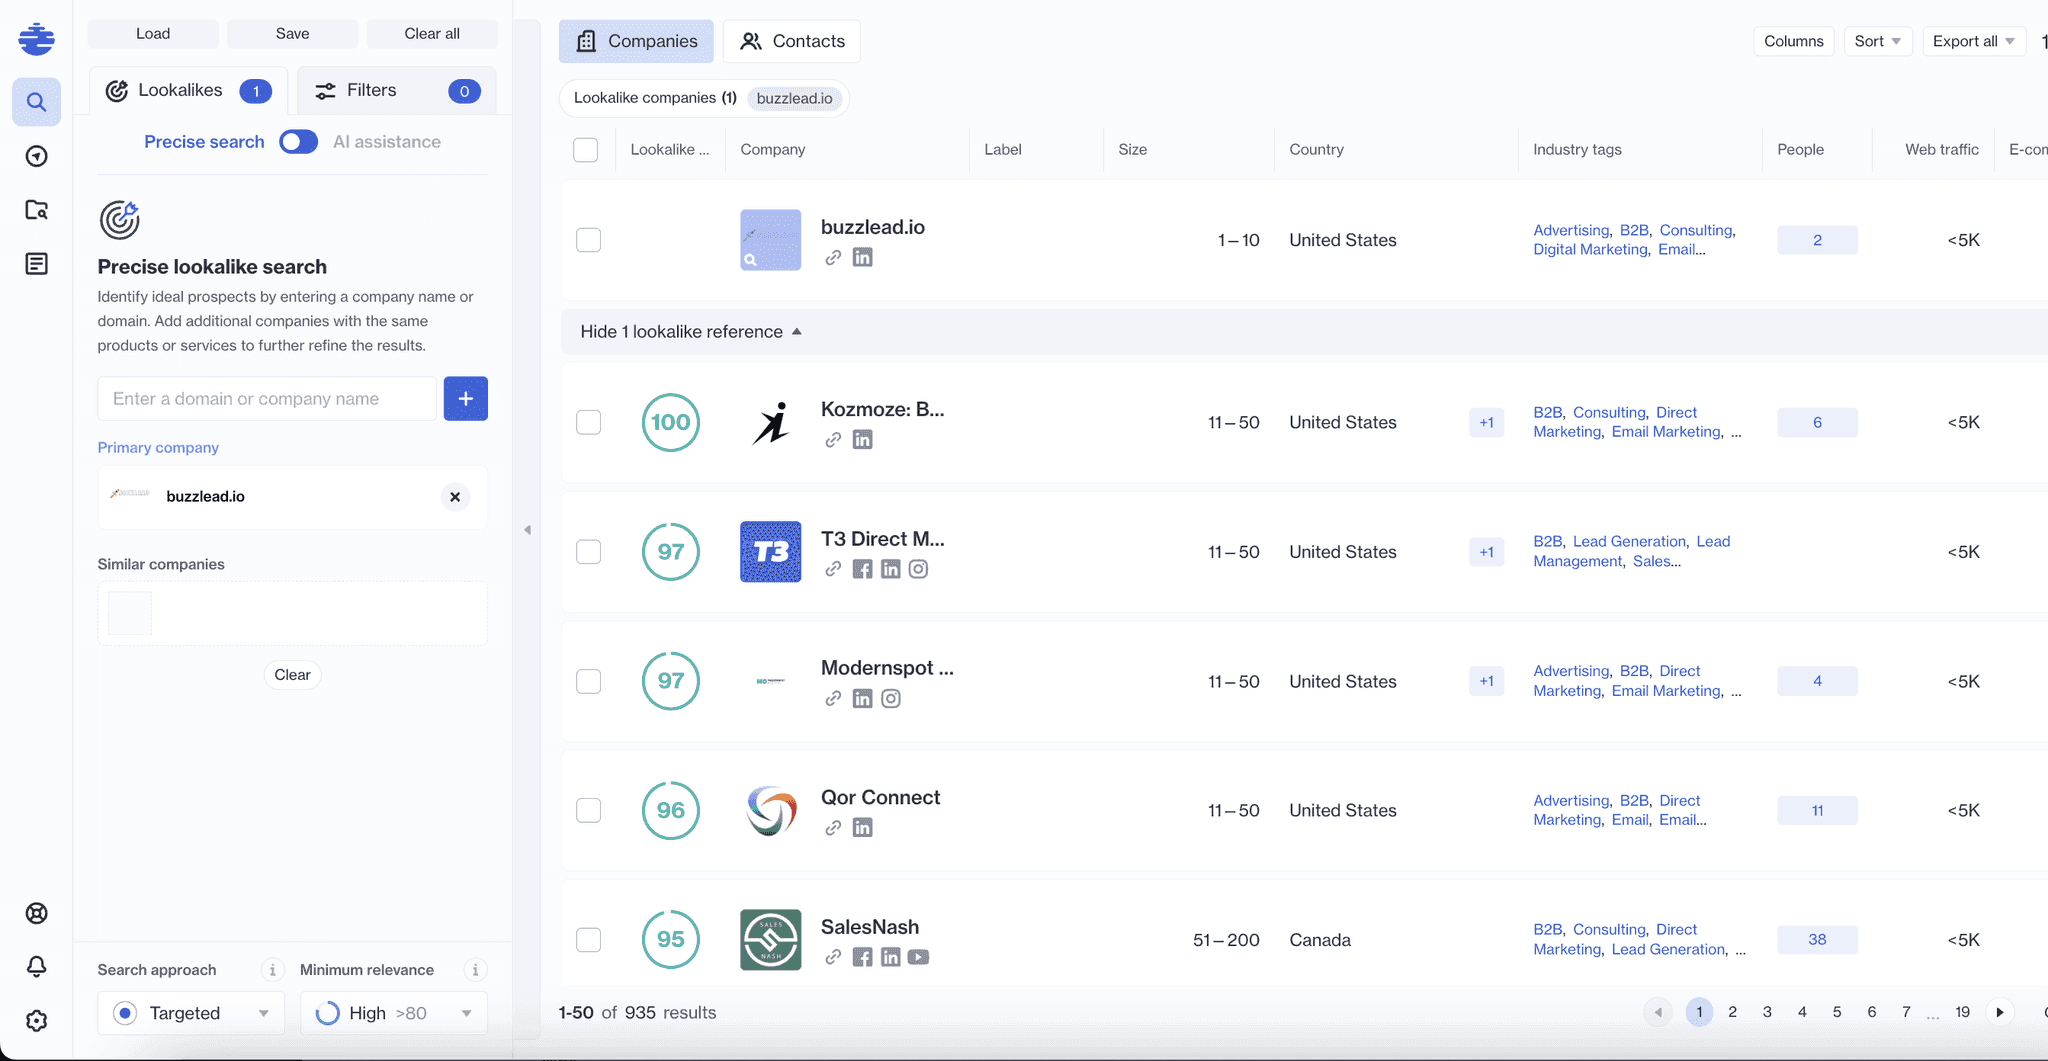Toggle Precise search / AI assistance switch

tap(298, 142)
